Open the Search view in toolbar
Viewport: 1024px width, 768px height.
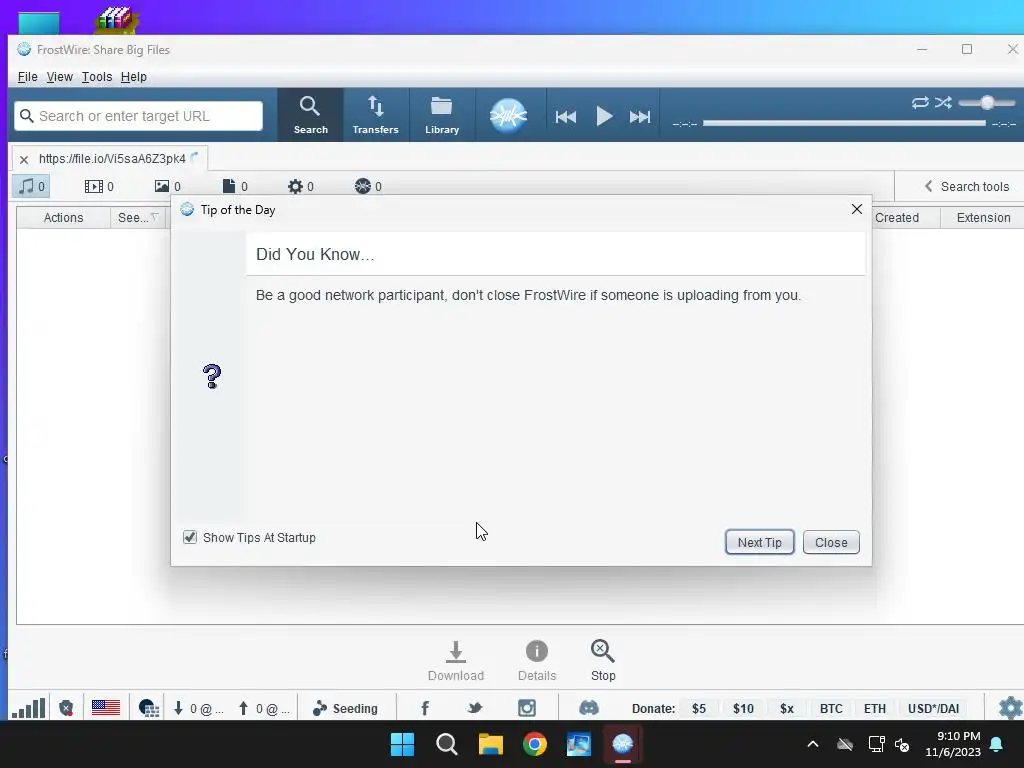(x=310, y=115)
